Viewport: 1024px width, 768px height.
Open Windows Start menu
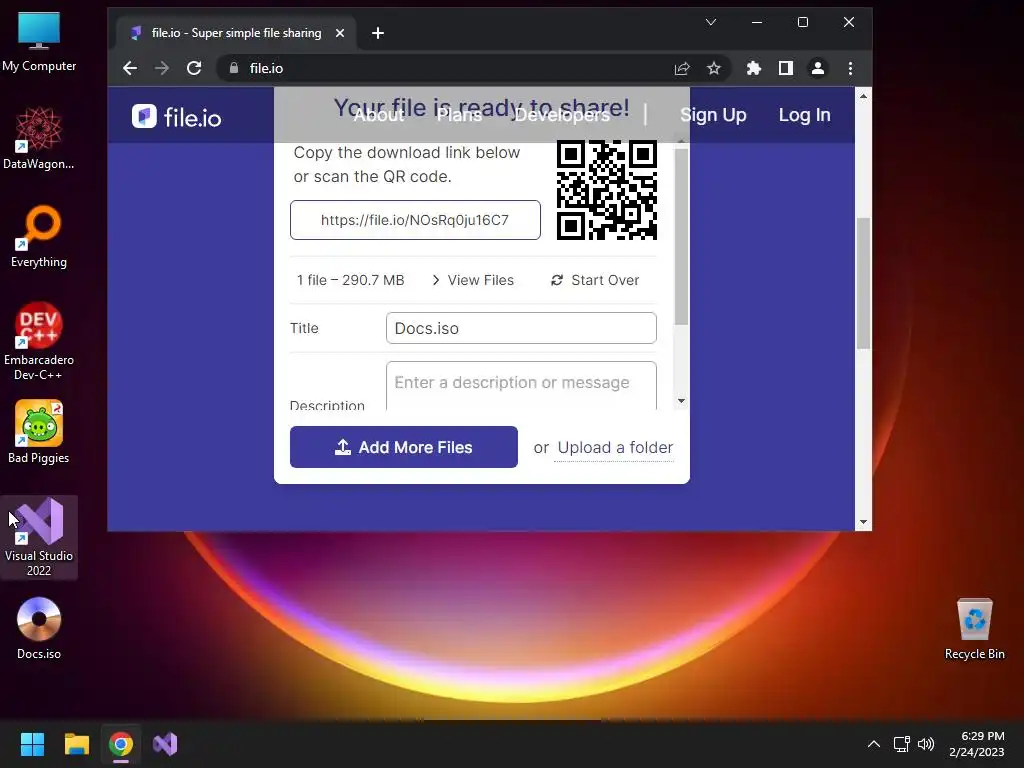pos(32,744)
